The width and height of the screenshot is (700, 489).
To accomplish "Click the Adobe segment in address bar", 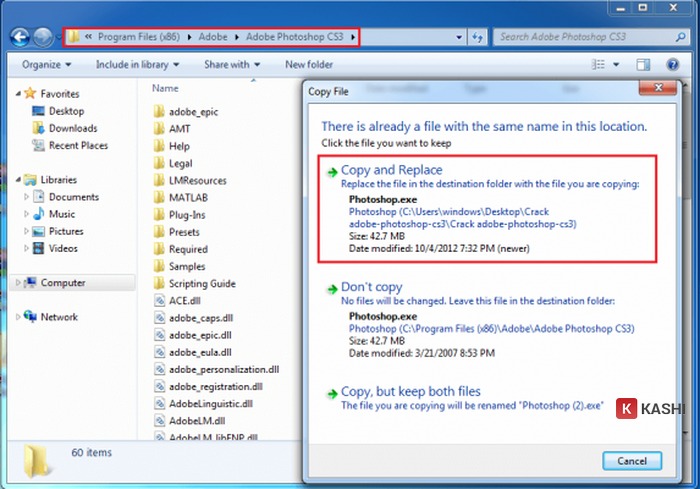I will tap(212, 37).
